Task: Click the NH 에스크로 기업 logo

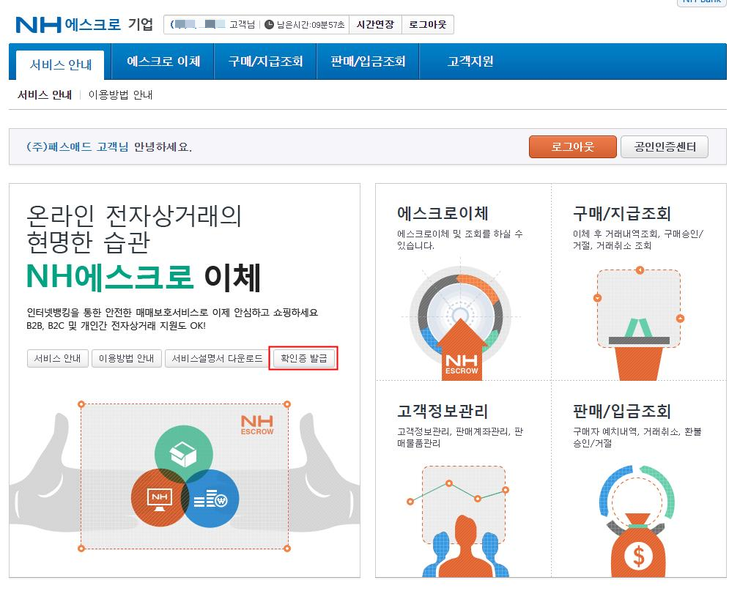Action: [84, 25]
